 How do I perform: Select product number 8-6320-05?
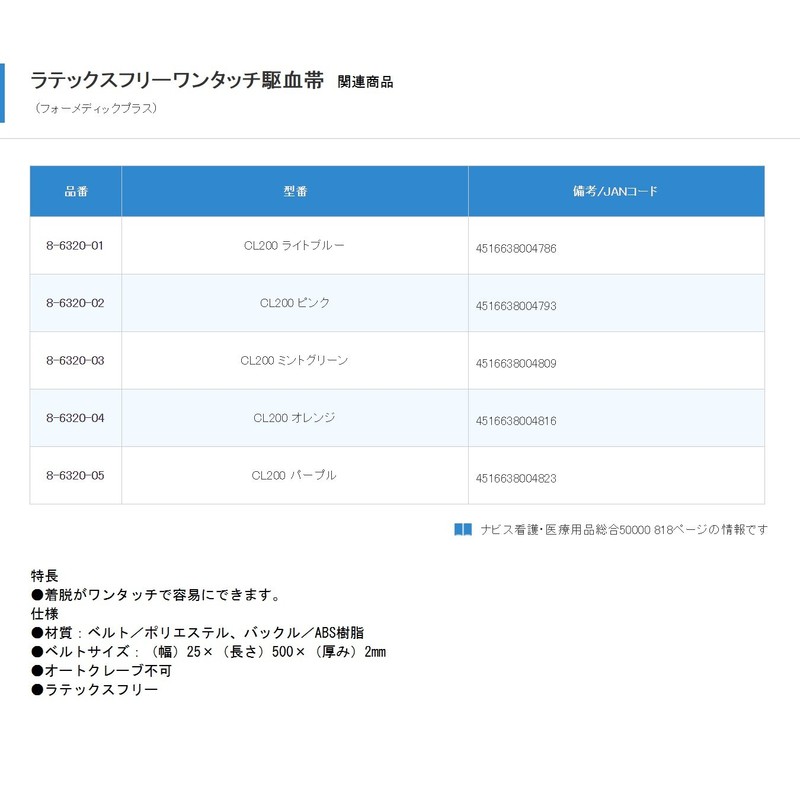tap(75, 475)
